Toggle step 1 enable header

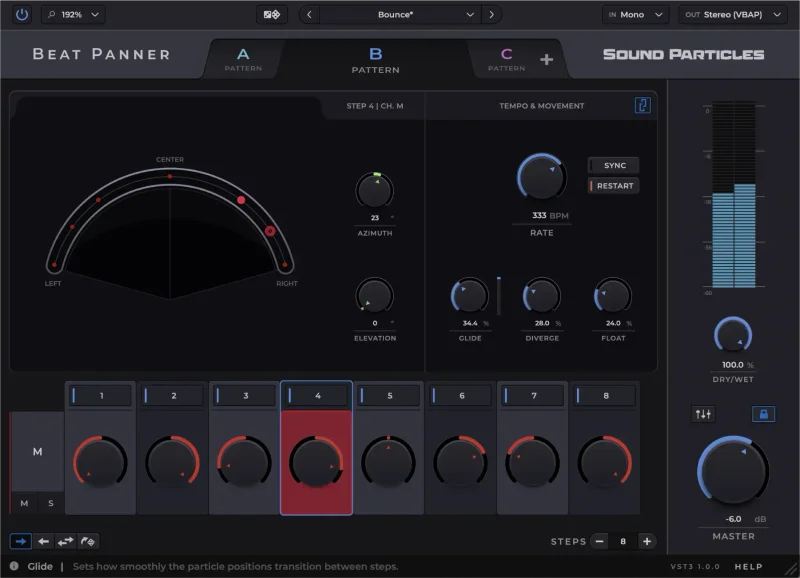point(101,395)
